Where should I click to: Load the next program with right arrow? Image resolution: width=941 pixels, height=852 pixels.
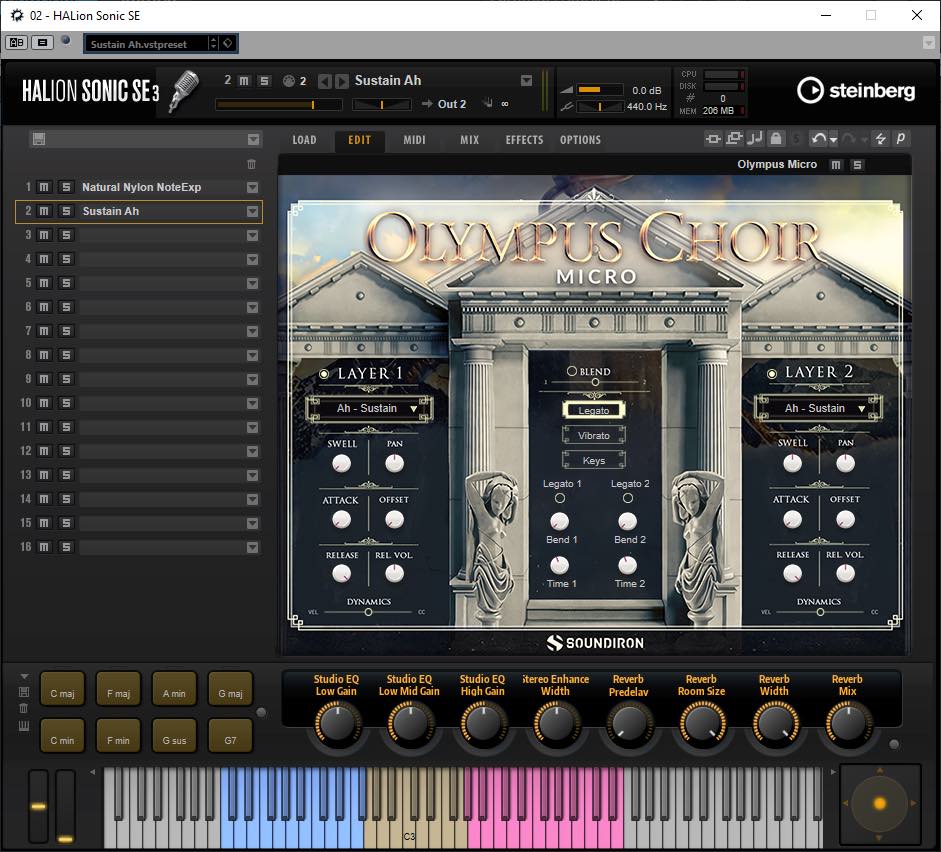coord(341,81)
